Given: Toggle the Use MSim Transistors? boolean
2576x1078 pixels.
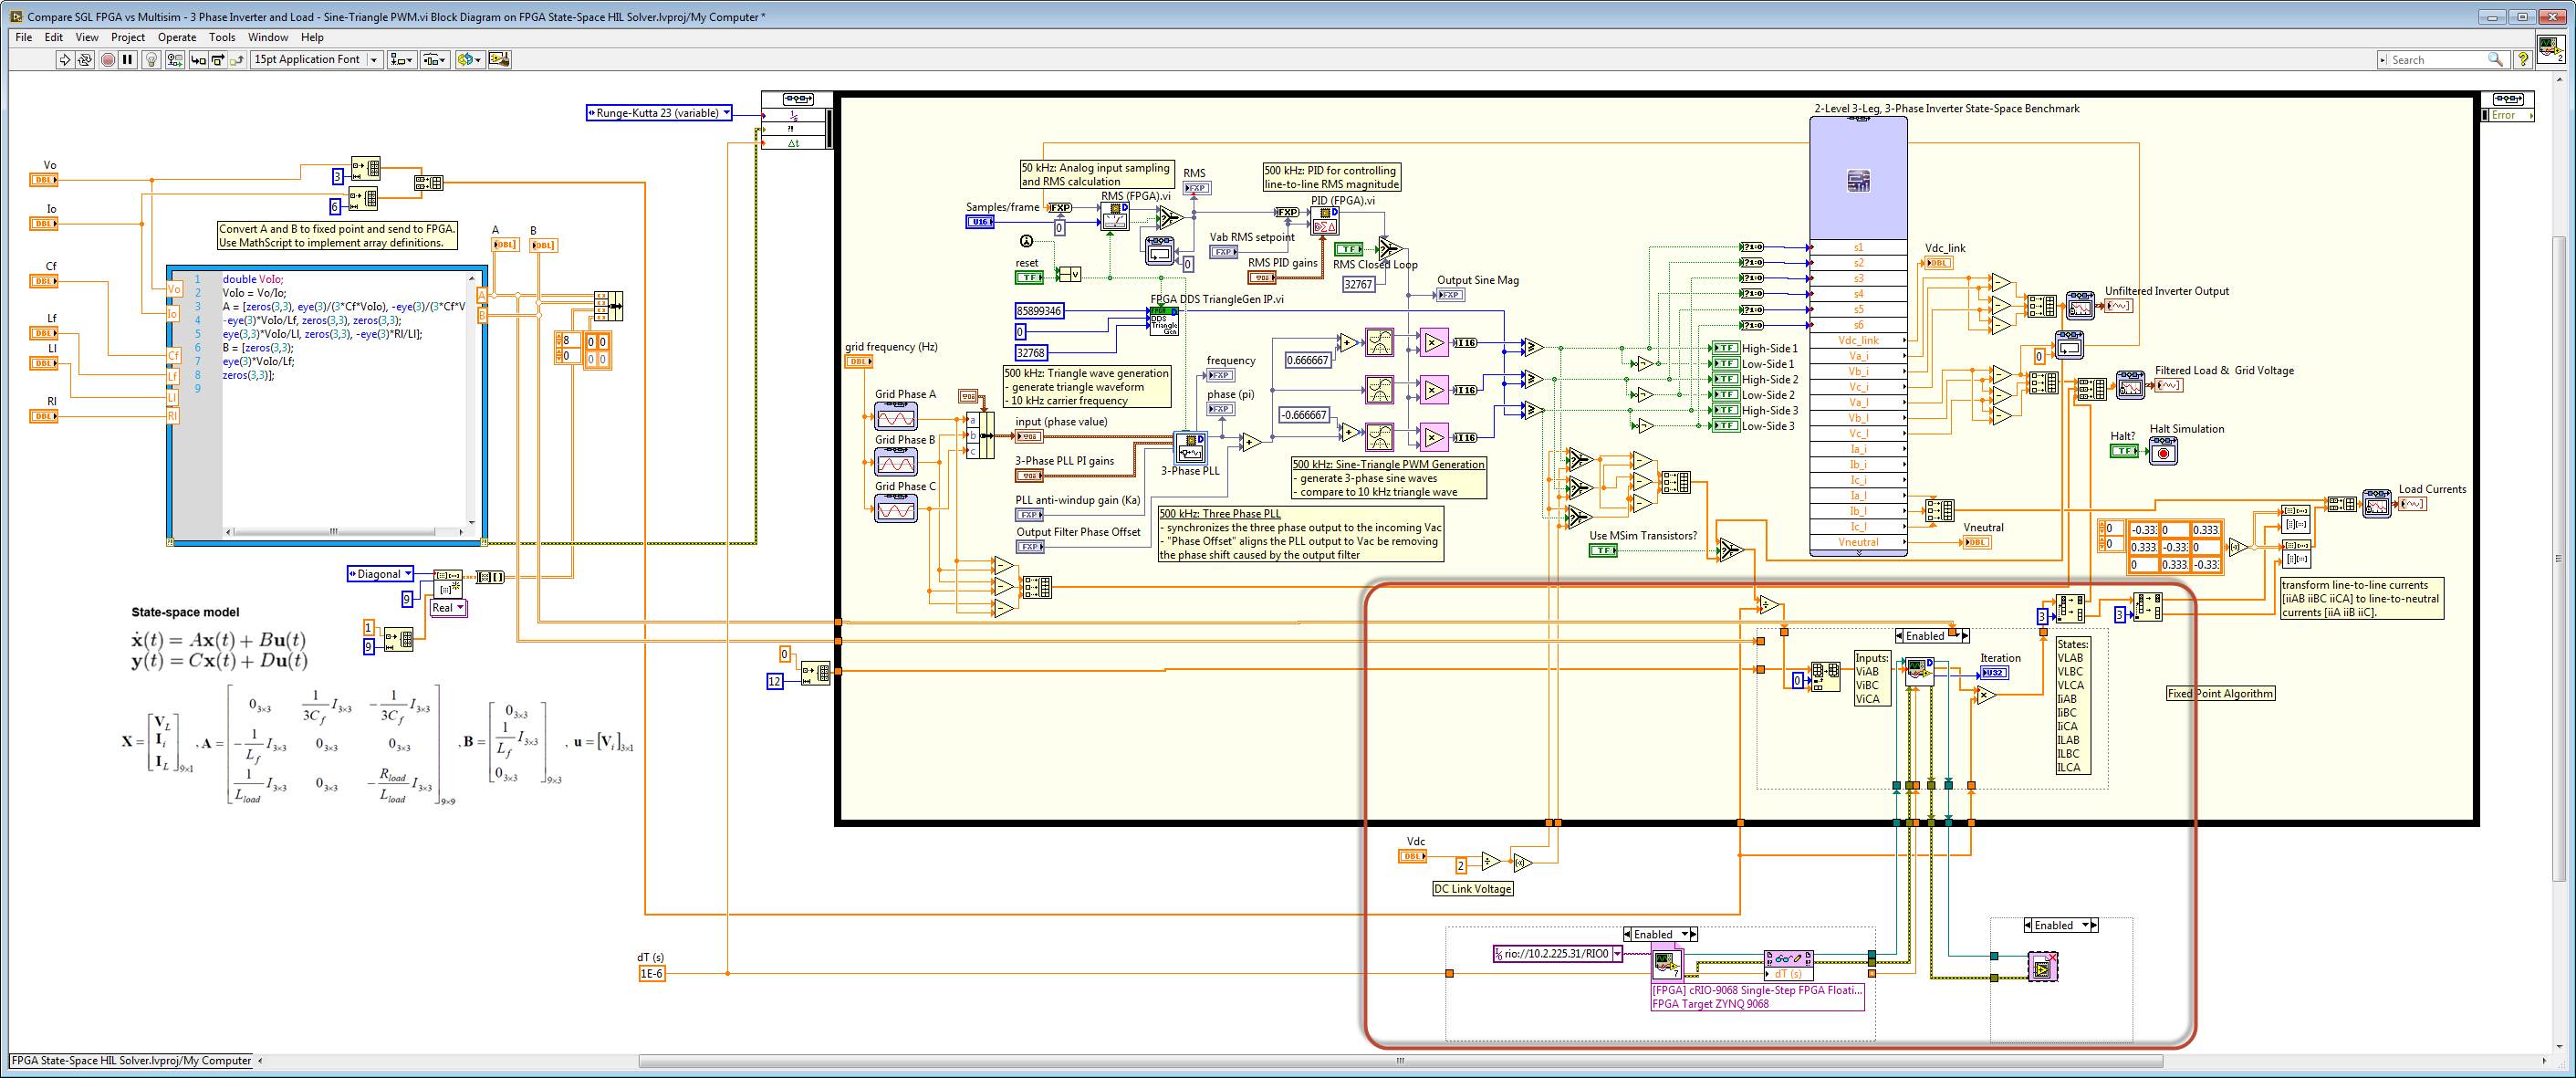Looking at the screenshot, I should (1603, 550).
